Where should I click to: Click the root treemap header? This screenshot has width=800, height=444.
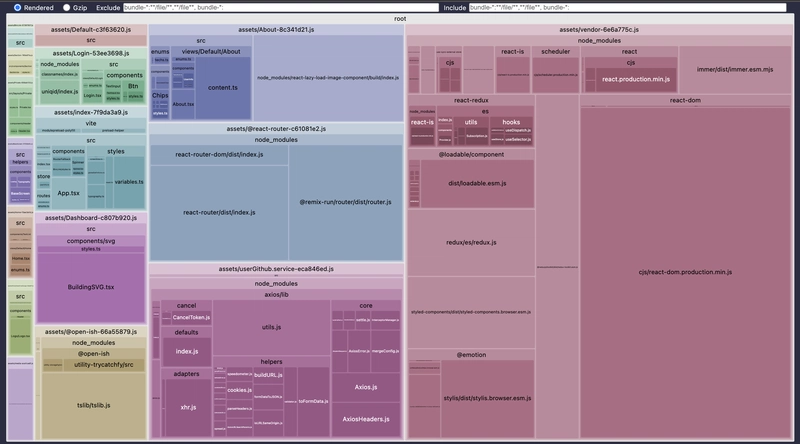[x=400, y=19]
